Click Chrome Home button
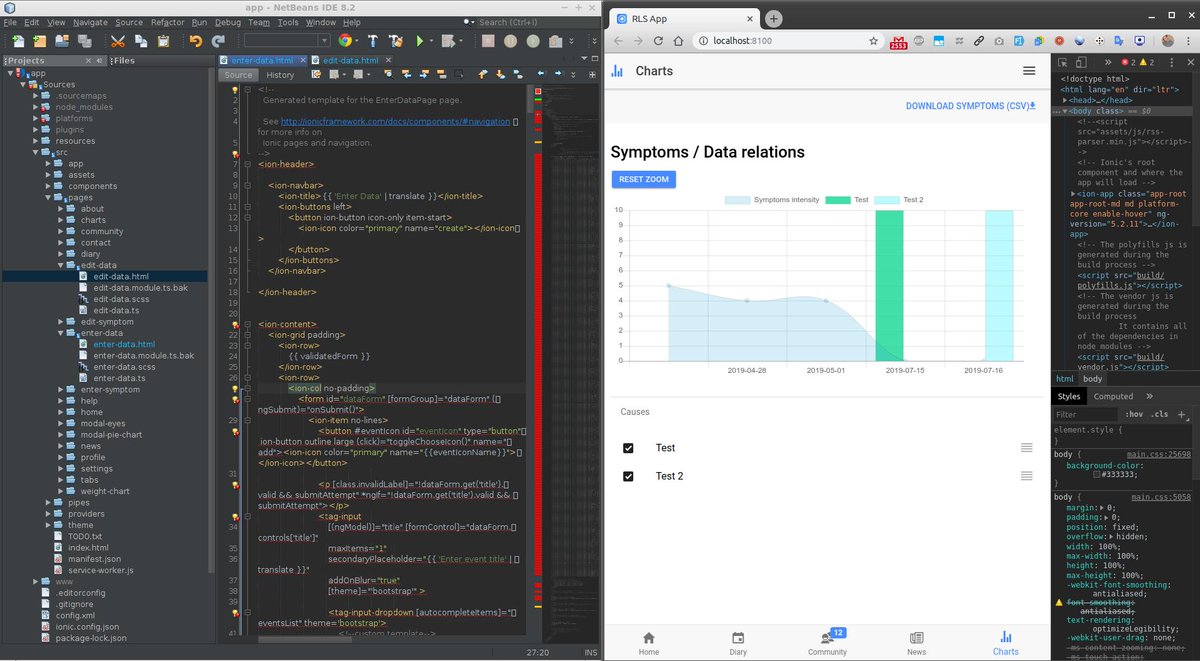The image size is (1200, 661). pos(679,41)
